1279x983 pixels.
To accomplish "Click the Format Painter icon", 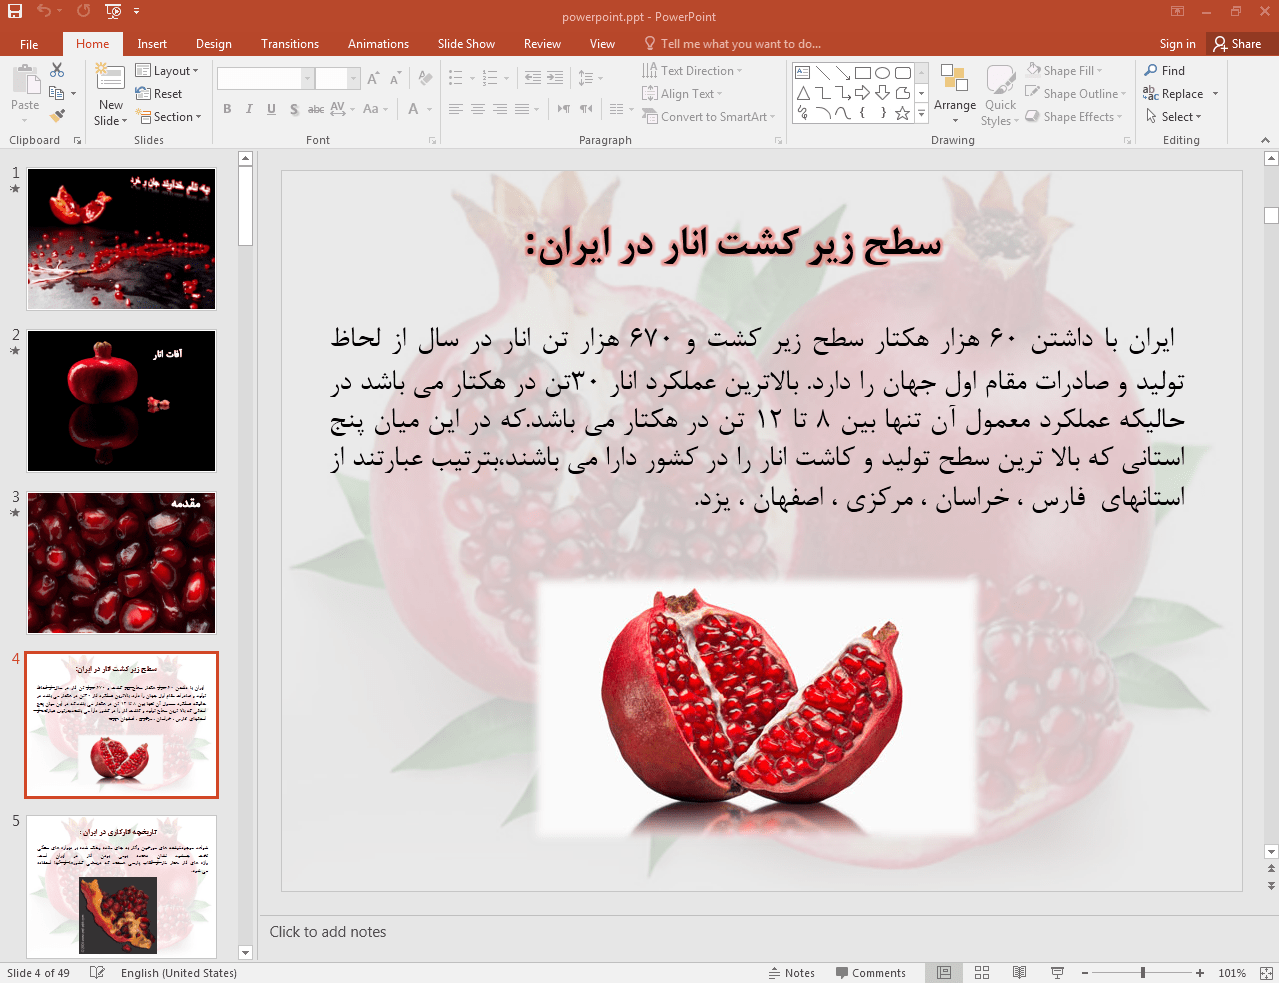I will [x=57, y=116].
